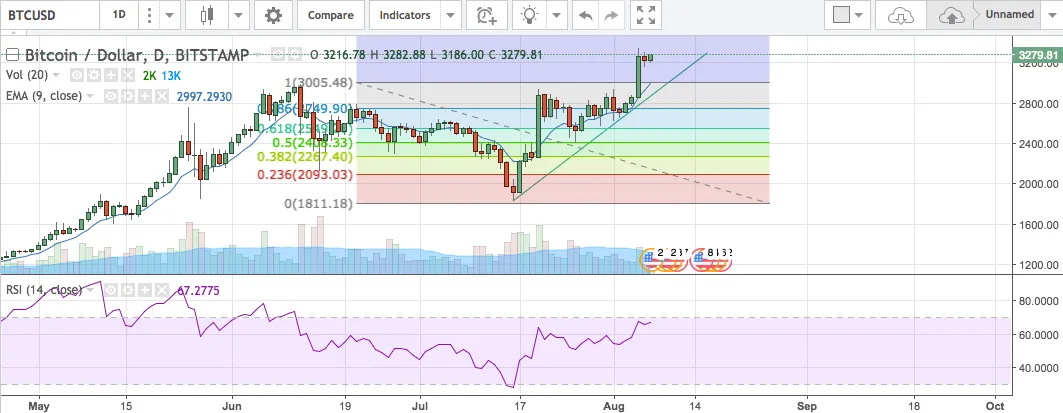The height and width of the screenshot is (413, 1063).
Task: Open the Indicators menu button
Action: pos(405,15)
